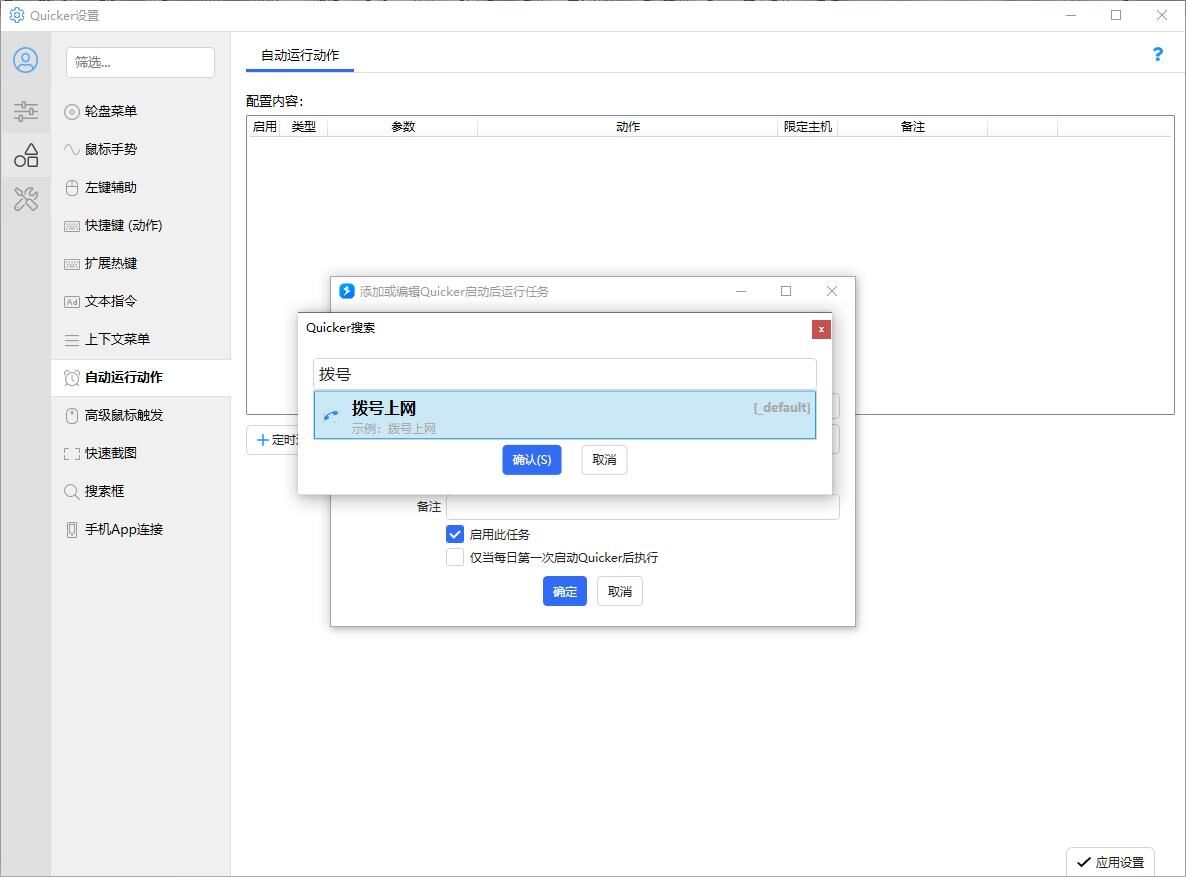The image size is (1186, 877).
Task: Open 轮盘菜单 settings page
Action: (x=110, y=111)
